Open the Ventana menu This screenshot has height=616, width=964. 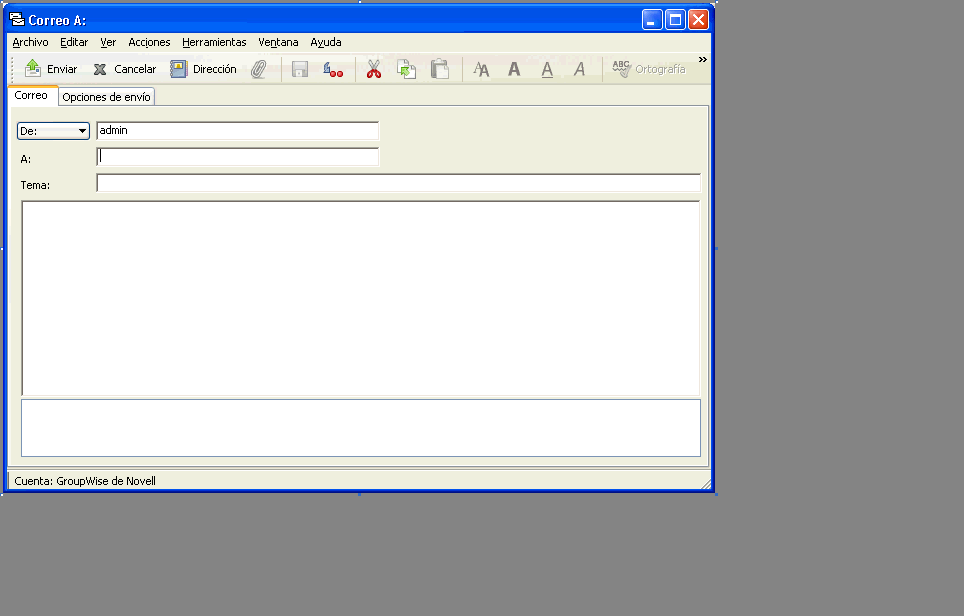point(278,42)
